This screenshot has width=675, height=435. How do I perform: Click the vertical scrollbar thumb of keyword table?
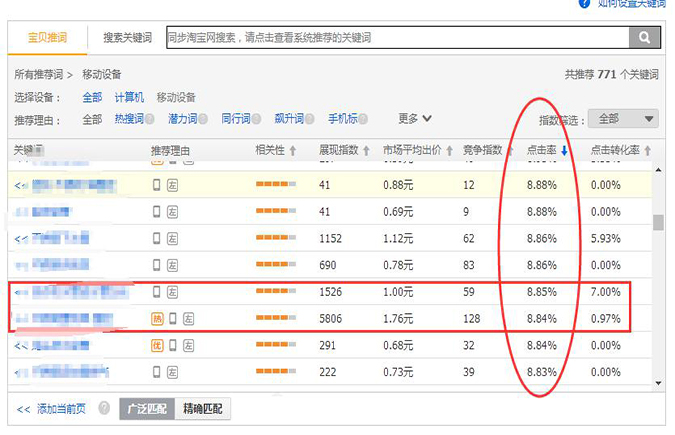[658, 222]
